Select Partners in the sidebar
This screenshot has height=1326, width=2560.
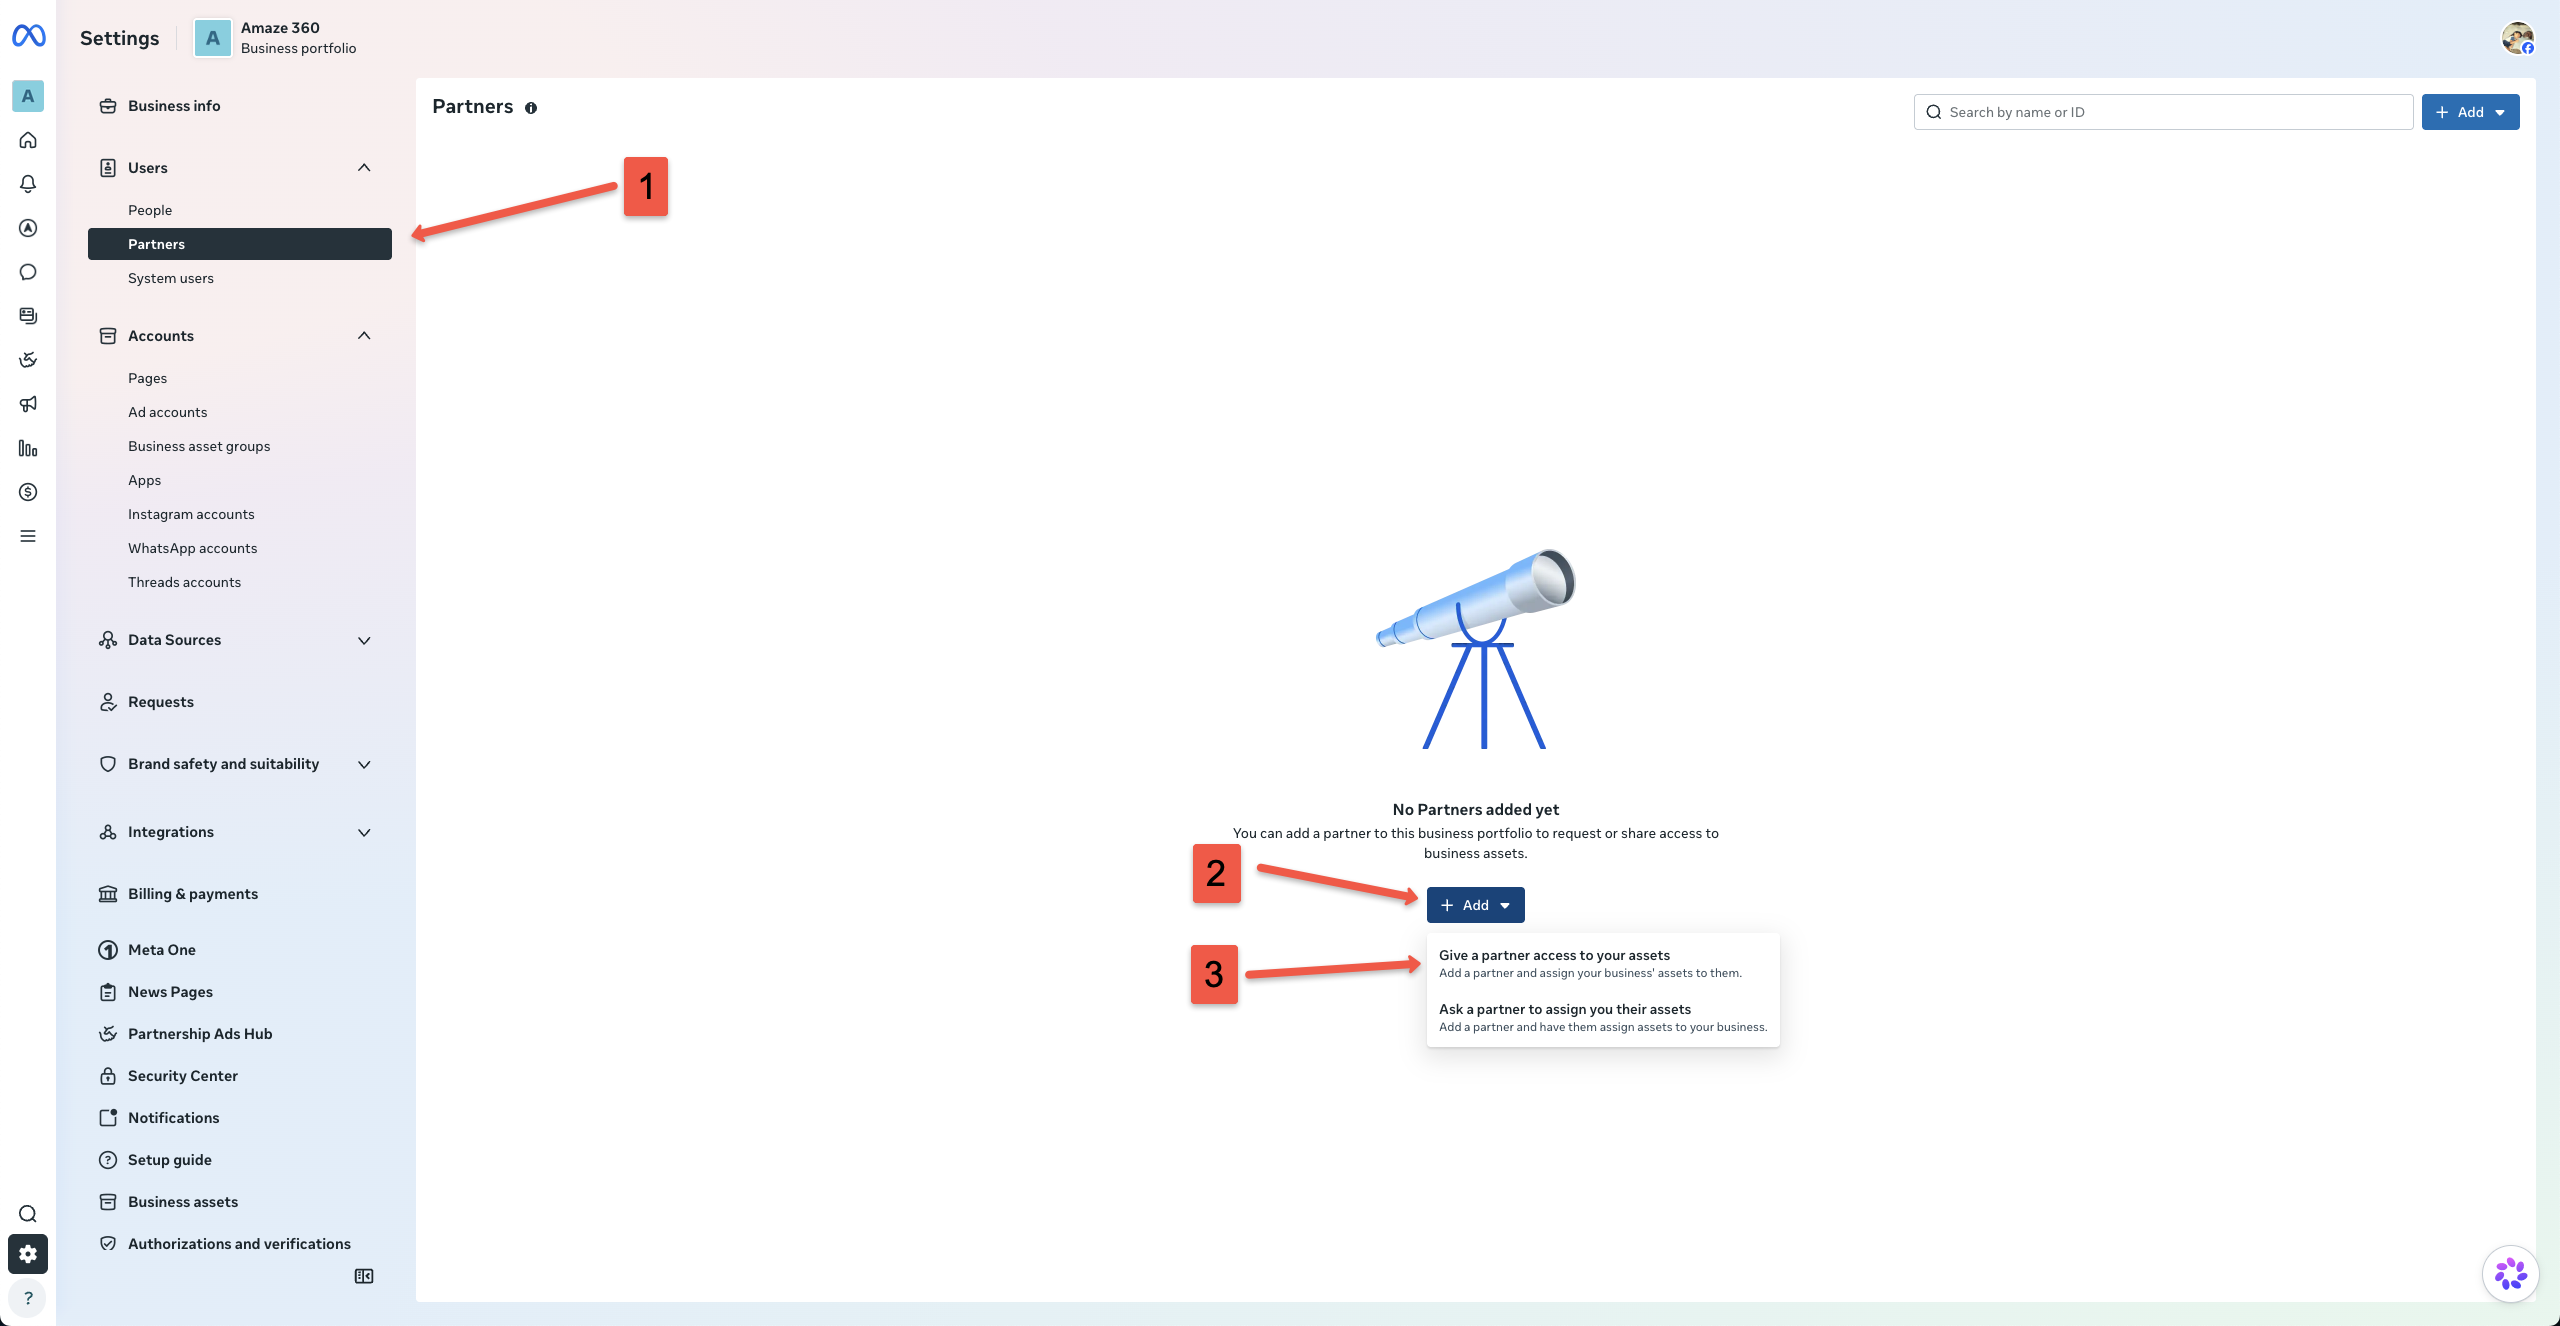coord(240,244)
